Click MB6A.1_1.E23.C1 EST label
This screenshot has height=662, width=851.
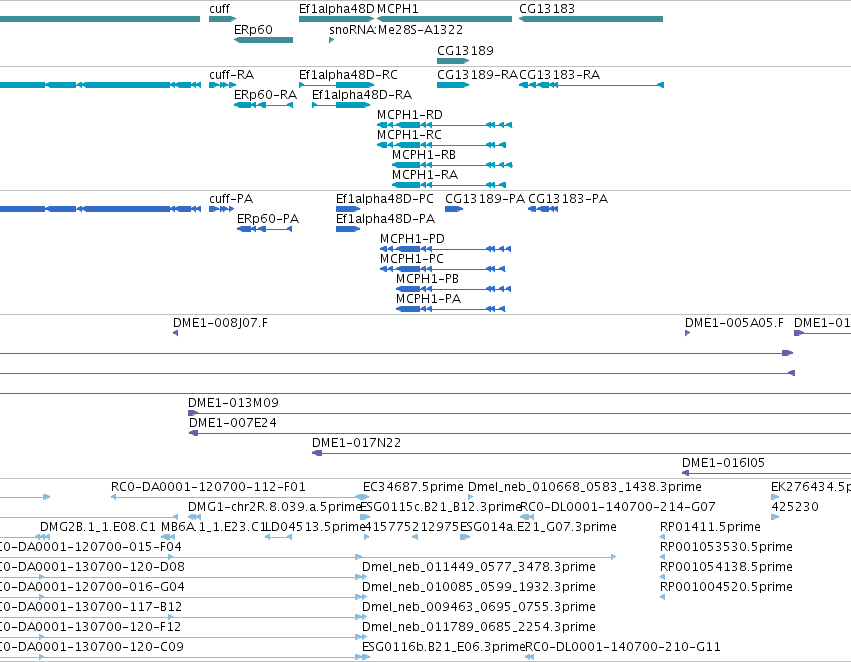tap(213, 527)
